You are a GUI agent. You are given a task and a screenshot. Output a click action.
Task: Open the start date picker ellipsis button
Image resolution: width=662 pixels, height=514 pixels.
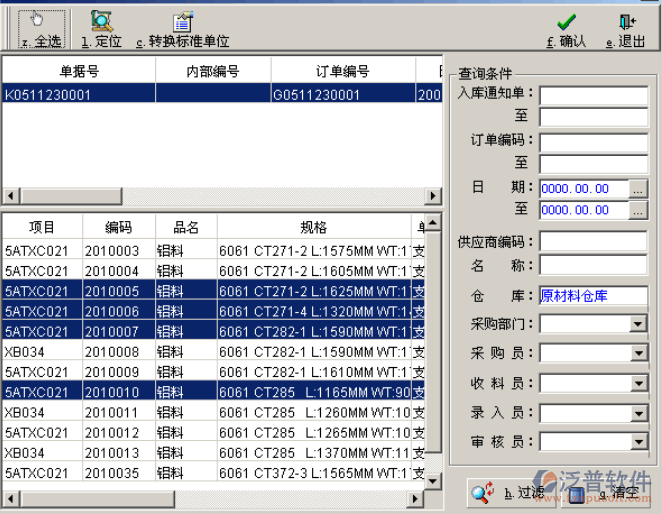[638, 188]
